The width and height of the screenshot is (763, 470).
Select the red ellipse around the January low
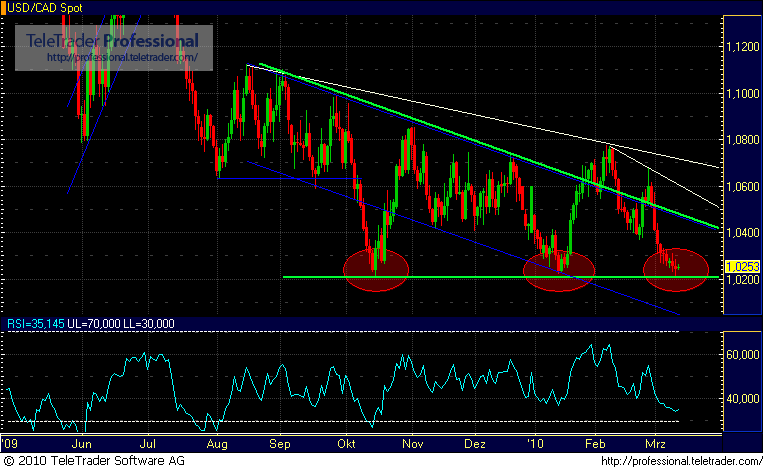(x=559, y=271)
